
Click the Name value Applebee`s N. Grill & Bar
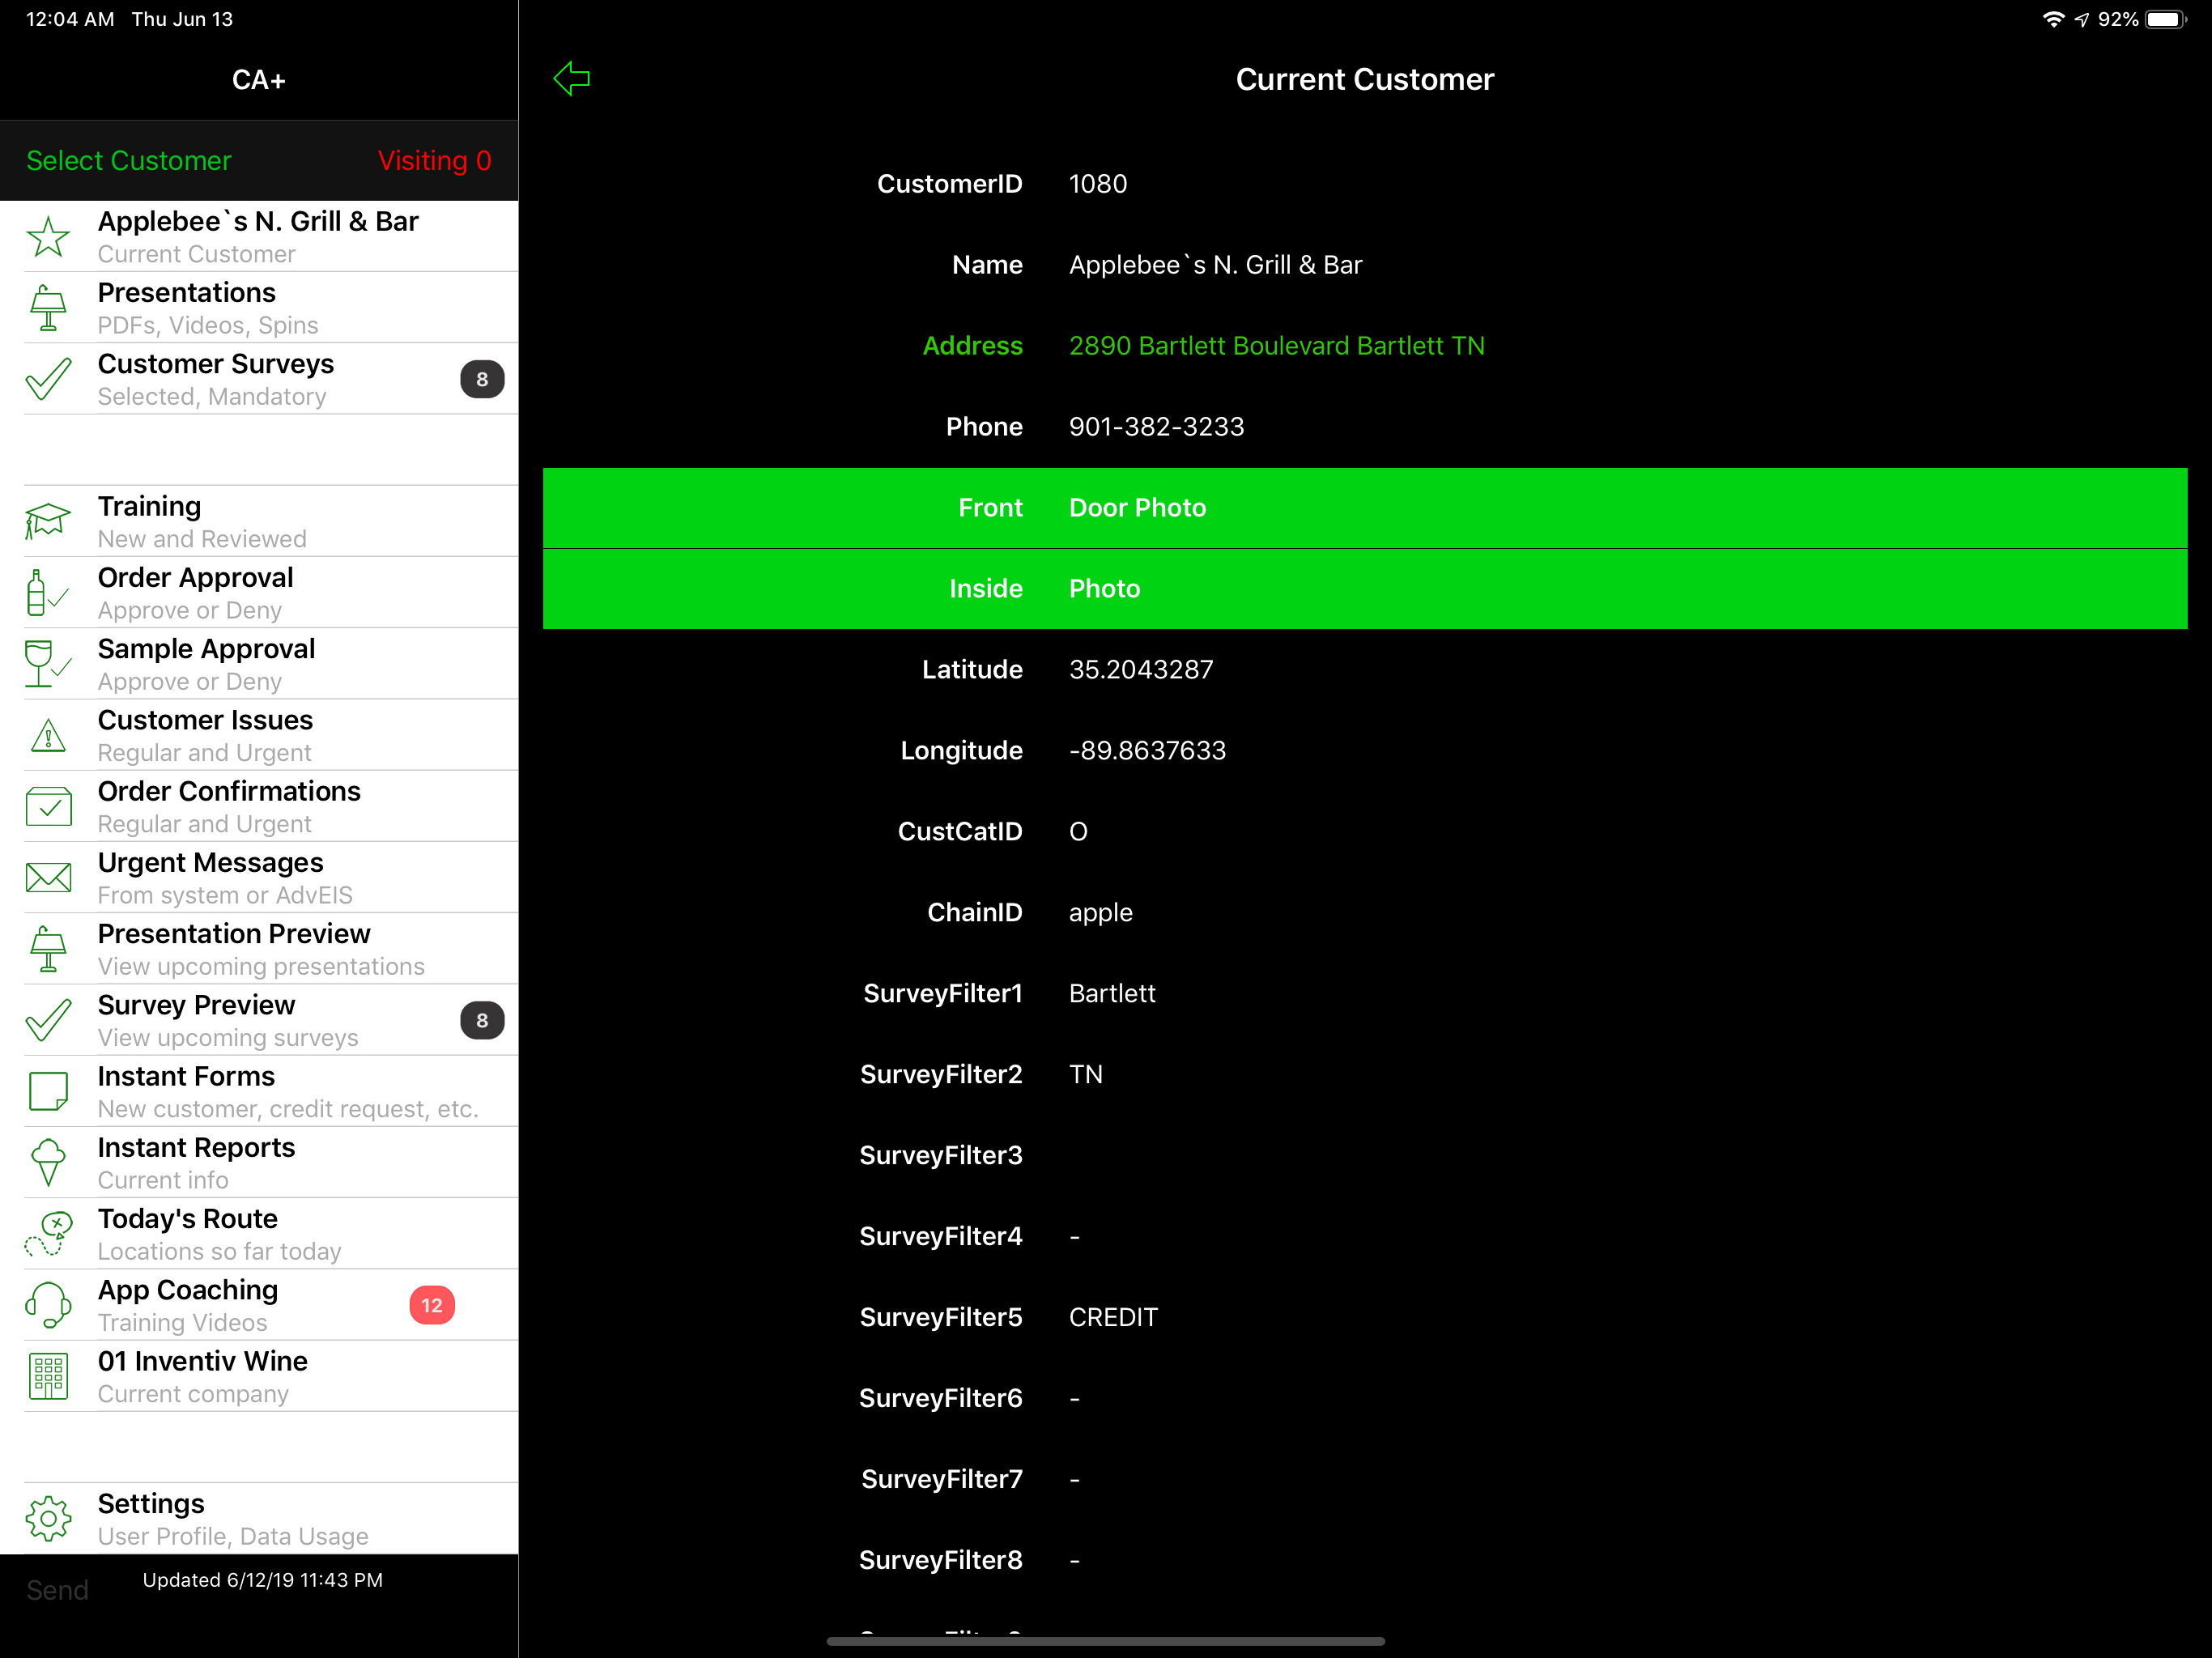[x=1215, y=265]
